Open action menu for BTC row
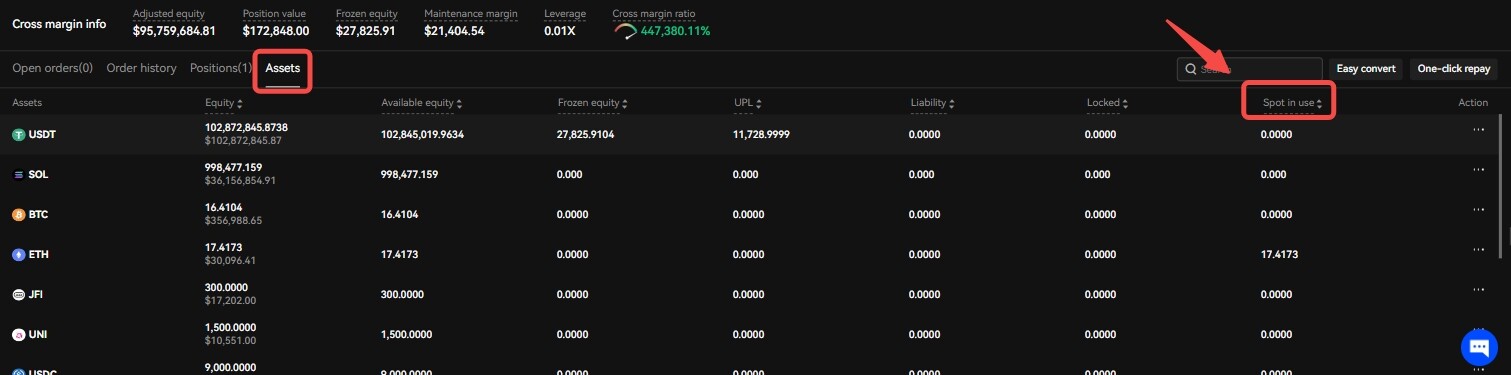Viewport: 1511px width, 375px height. [x=1479, y=210]
